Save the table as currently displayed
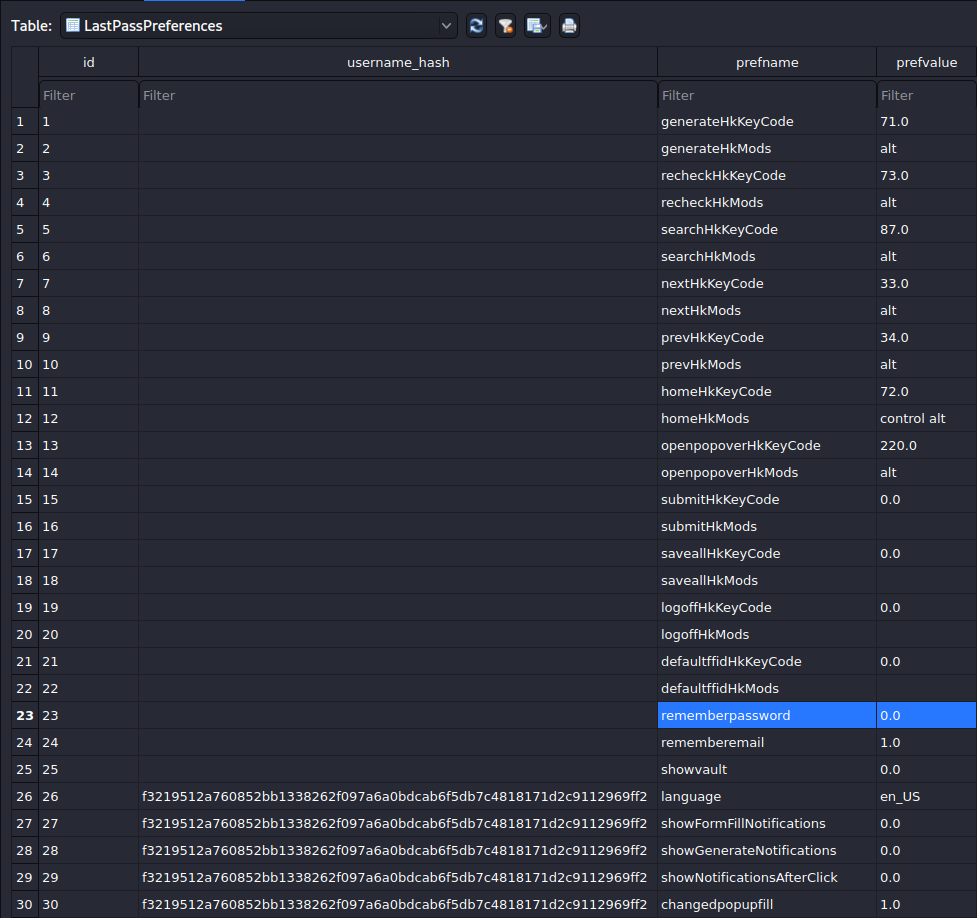The image size is (977, 918). coord(537,25)
